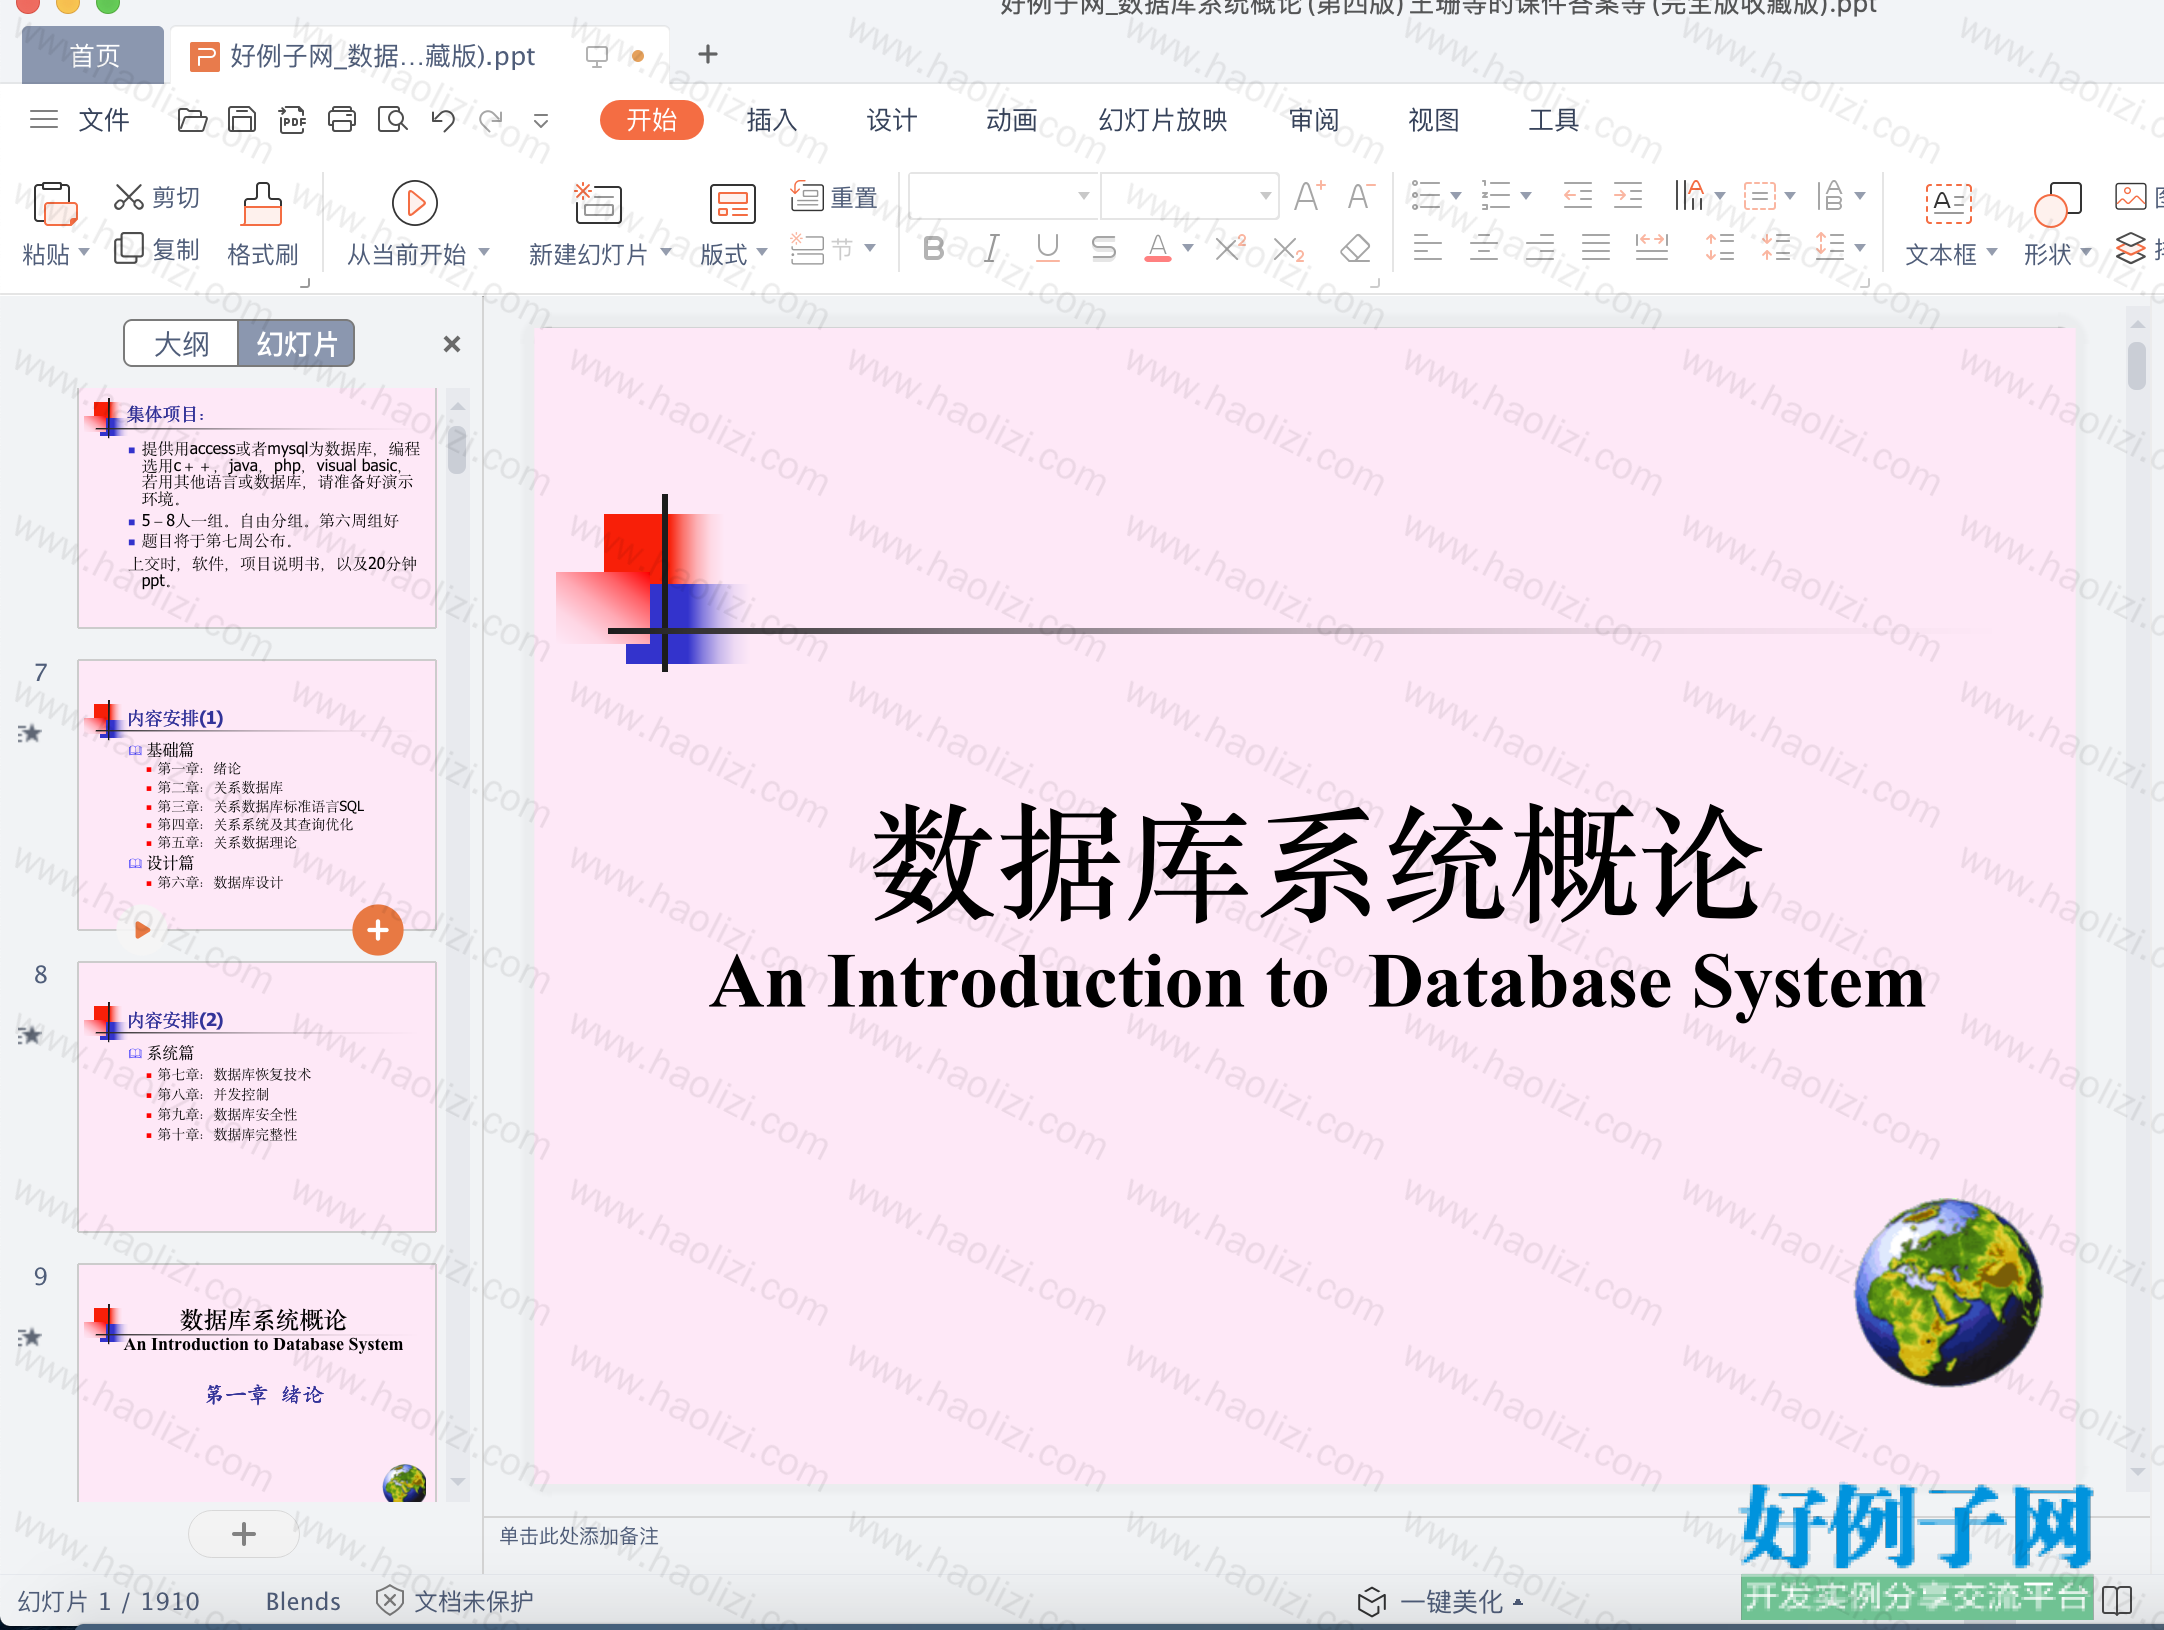This screenshot has width=2164, height=1630.
Task: Expand the 新建幻灯片 dropdown arrow
Action: click(x=666, y=252)
